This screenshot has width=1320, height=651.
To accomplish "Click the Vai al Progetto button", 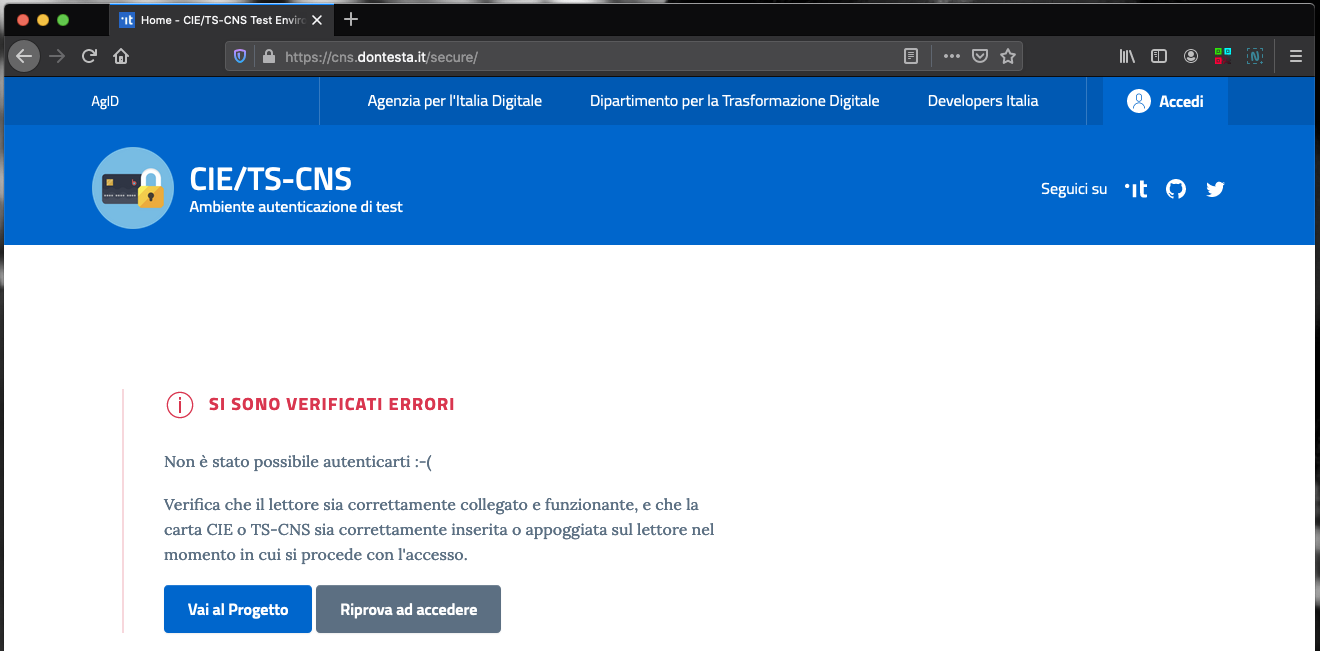I will (237, 608).
